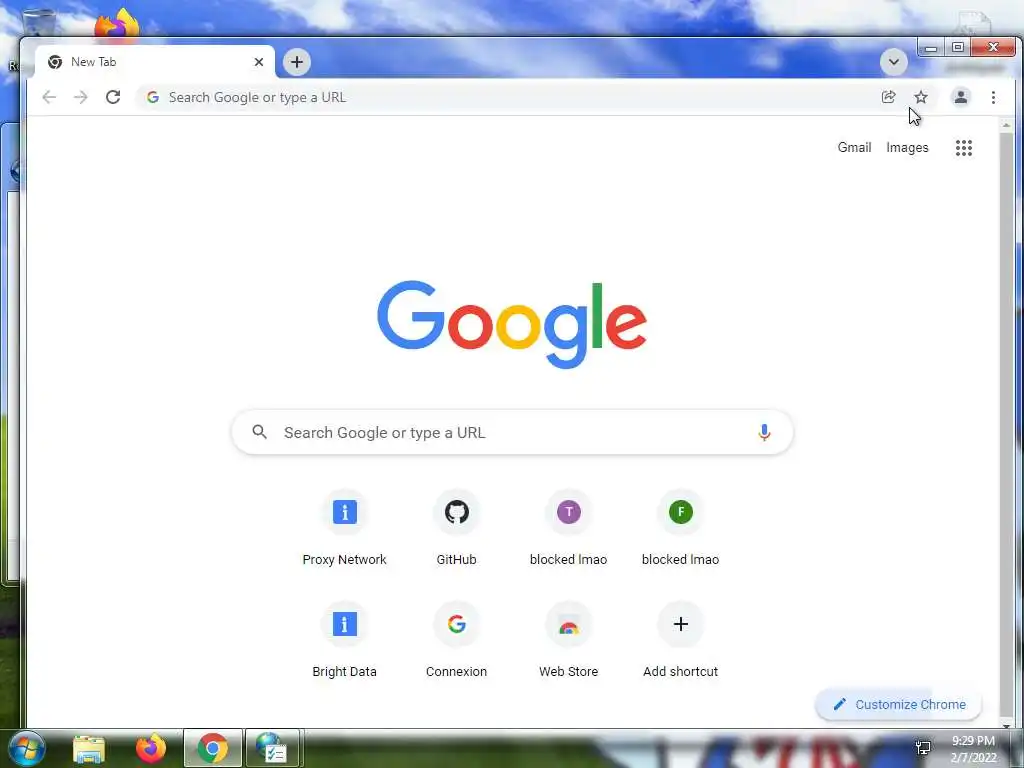Click the Customize Chrome button
Image resolution: width=1024 pixels, height=768 pixels.
pyautogui.click(x=899, y=705)
